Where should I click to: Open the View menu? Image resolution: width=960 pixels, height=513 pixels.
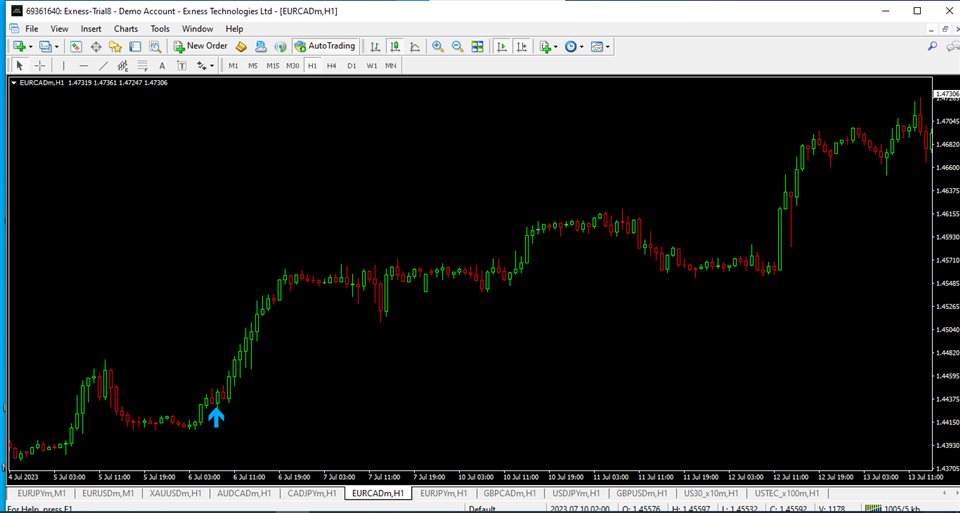(59, 29)
